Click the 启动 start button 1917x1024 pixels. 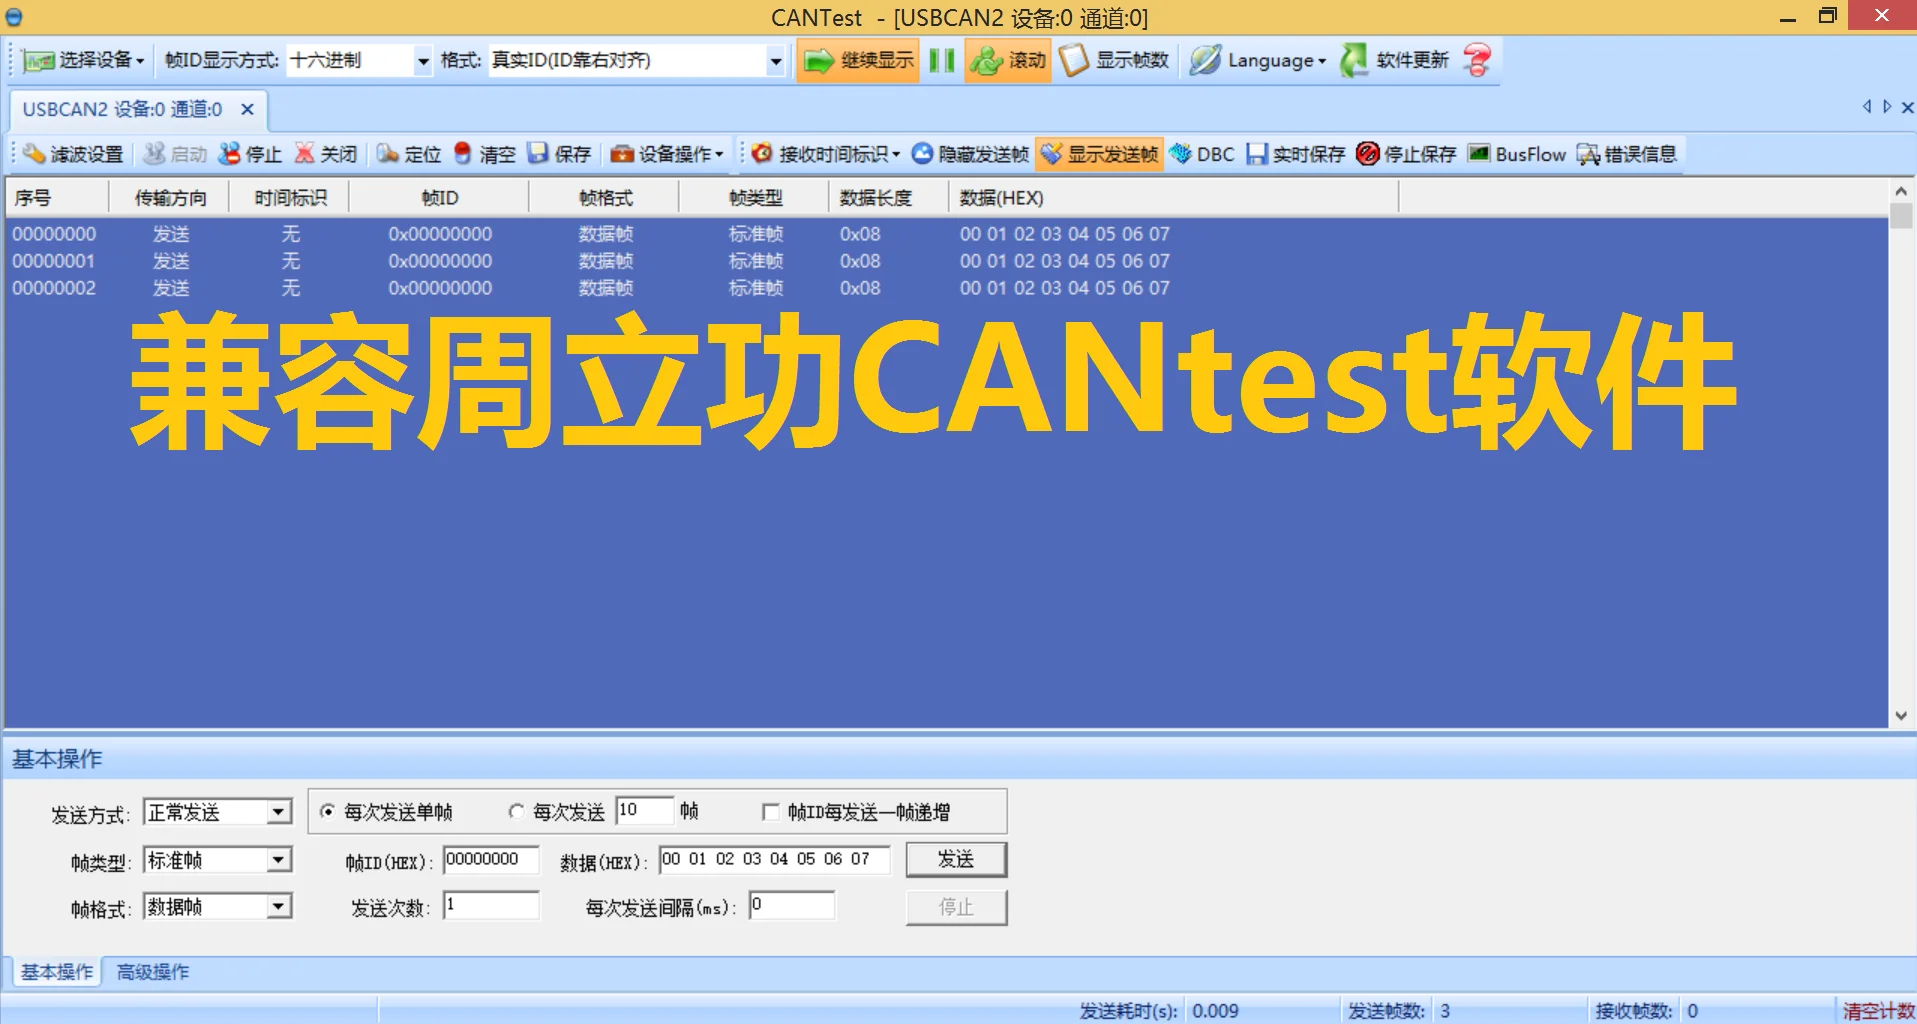click(x=174, y=154)
